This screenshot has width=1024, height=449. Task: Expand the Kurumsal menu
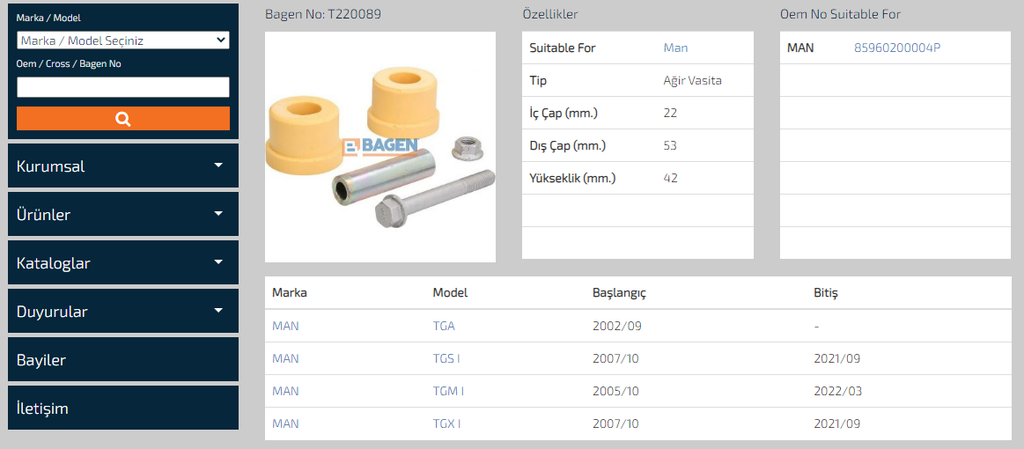click(x=123, y=166)
